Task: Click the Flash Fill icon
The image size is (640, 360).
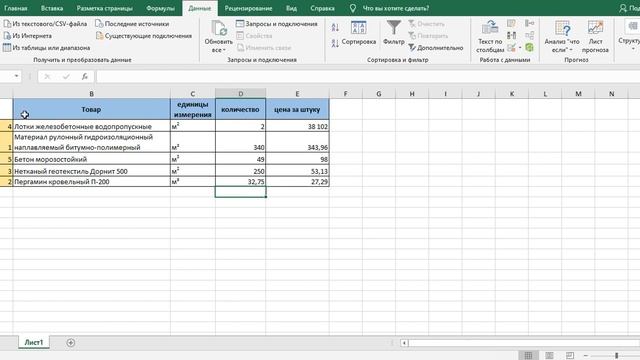Action: 511,24
